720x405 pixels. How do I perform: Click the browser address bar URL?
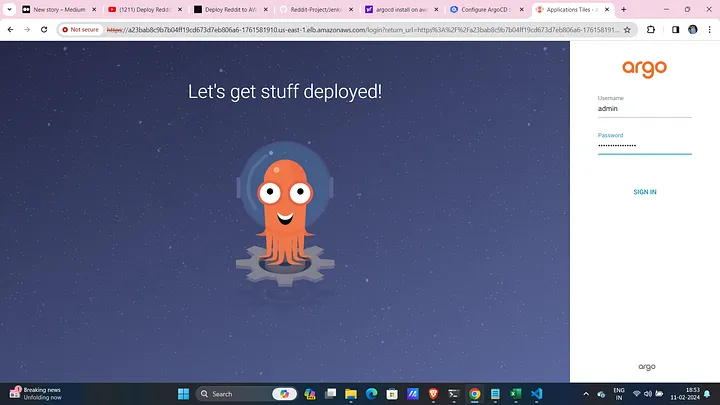click(363, 30)
